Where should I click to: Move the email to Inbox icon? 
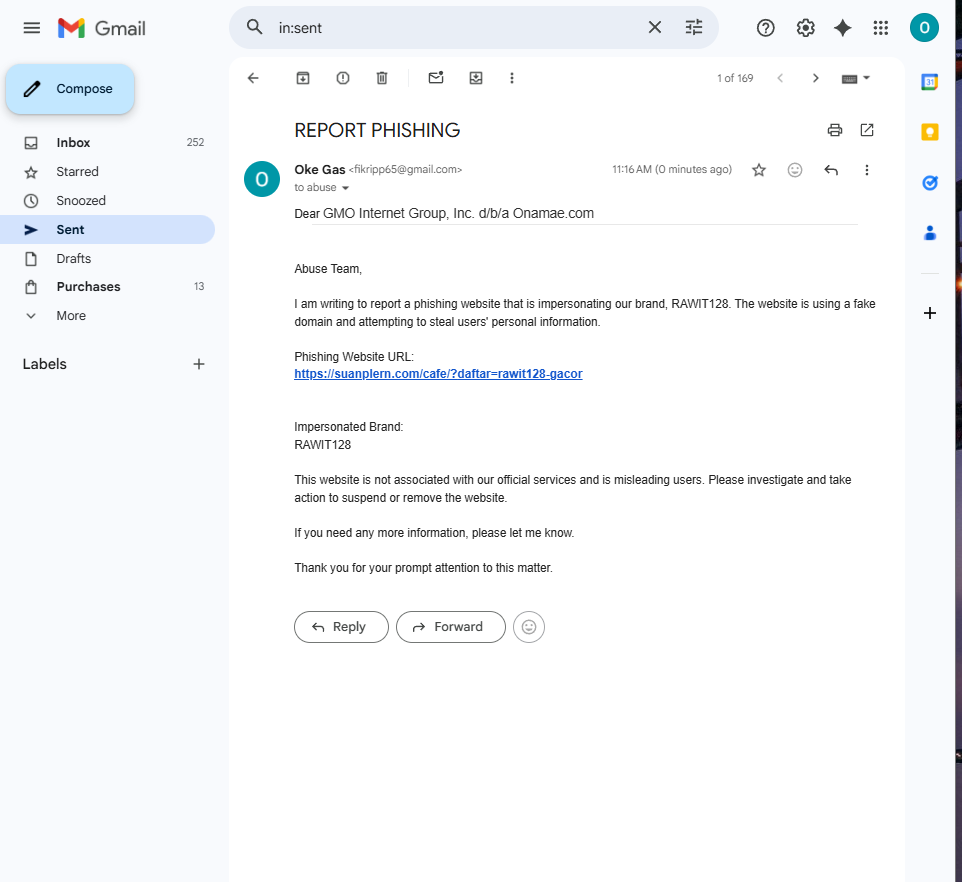(475, 78)
